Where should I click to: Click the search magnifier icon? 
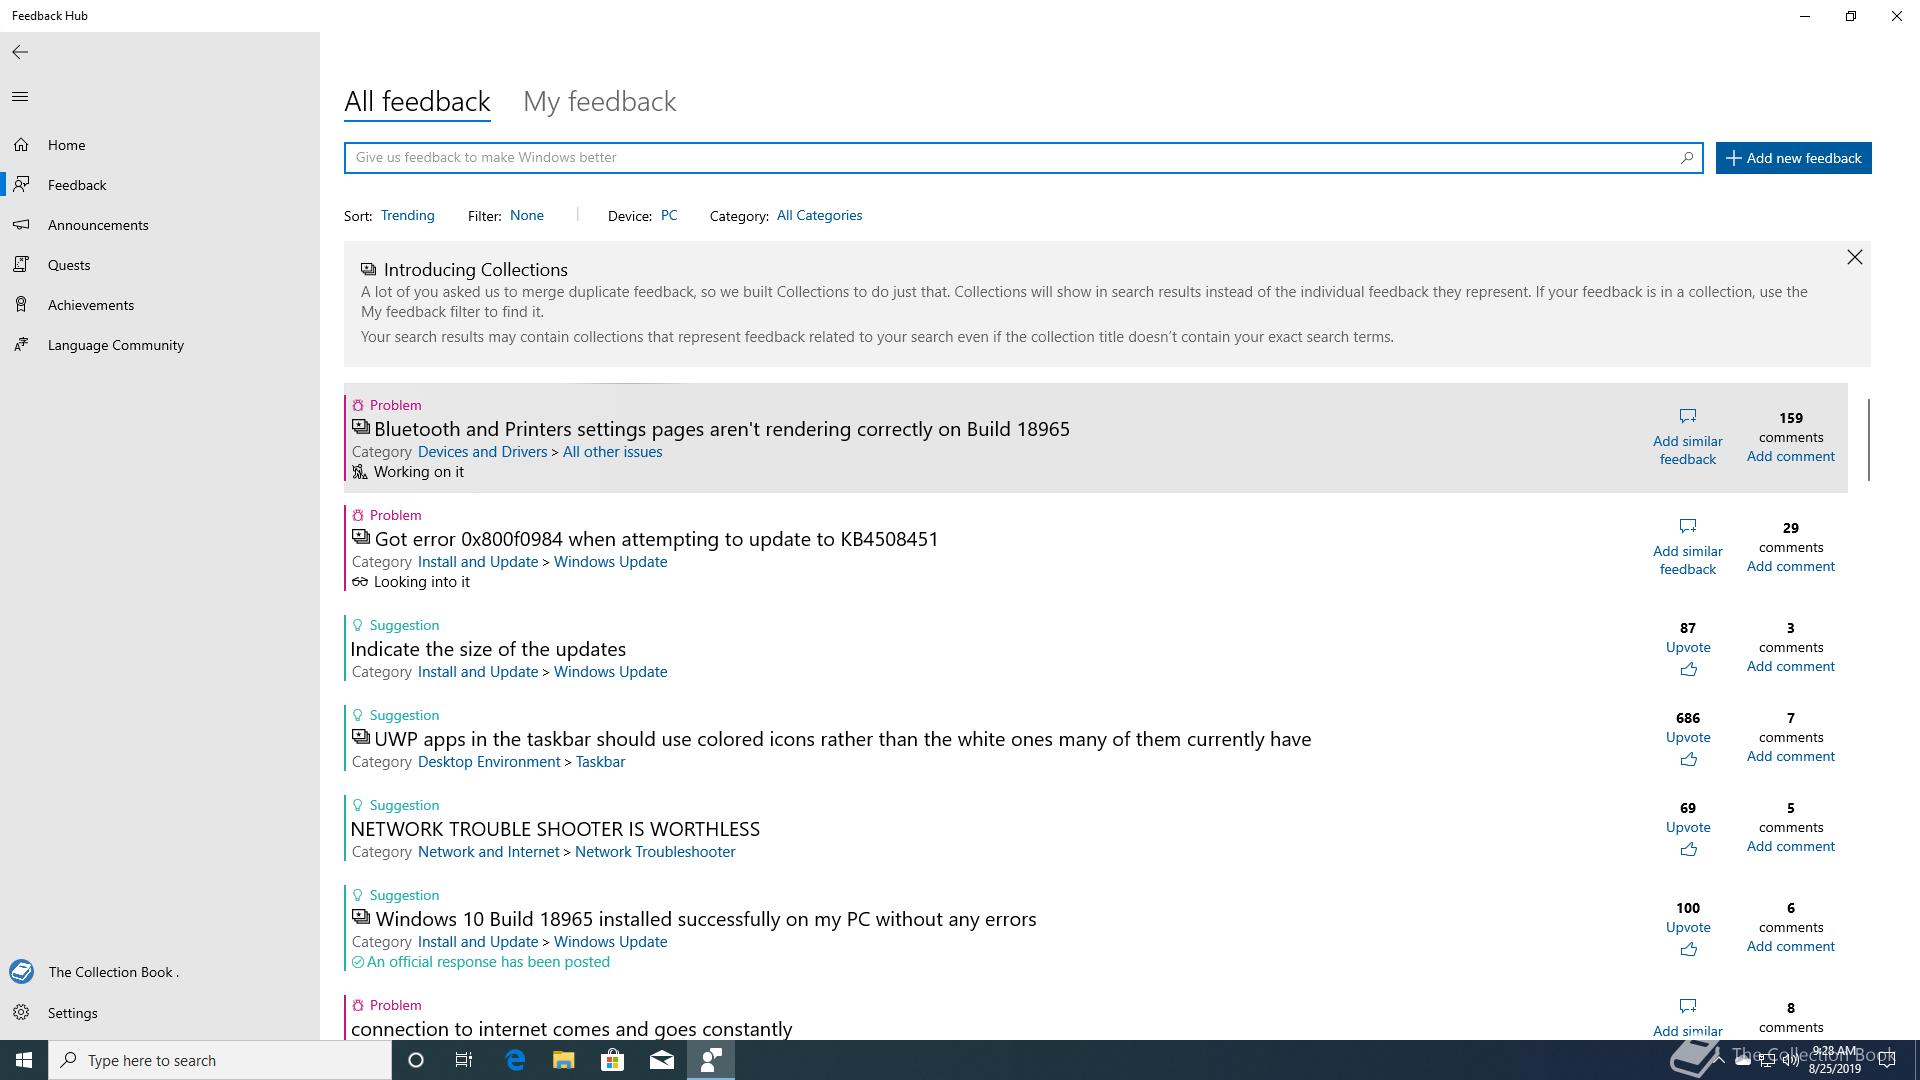tap(1687, 157)
